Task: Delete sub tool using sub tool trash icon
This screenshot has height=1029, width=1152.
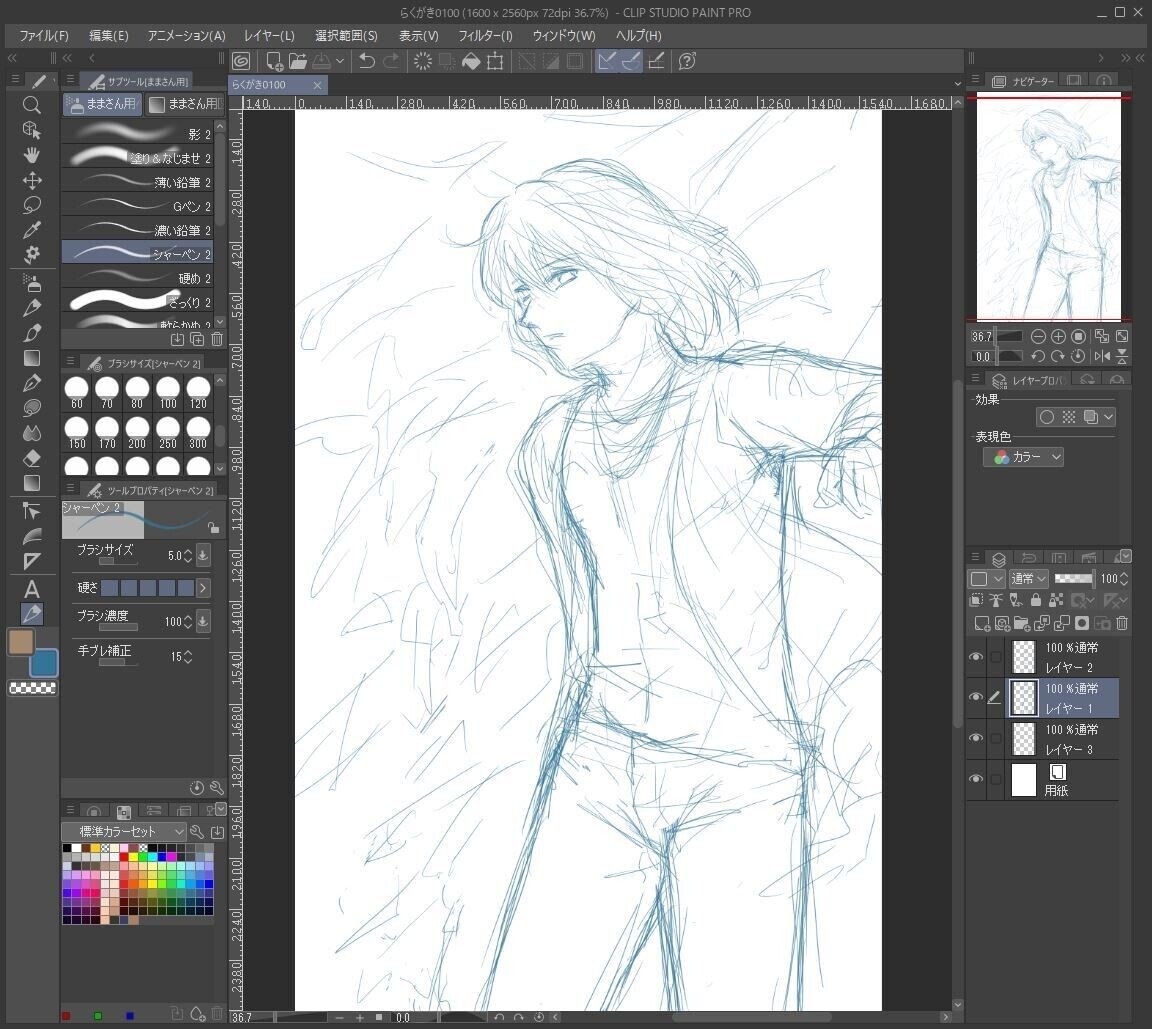Action: (217, 339)
